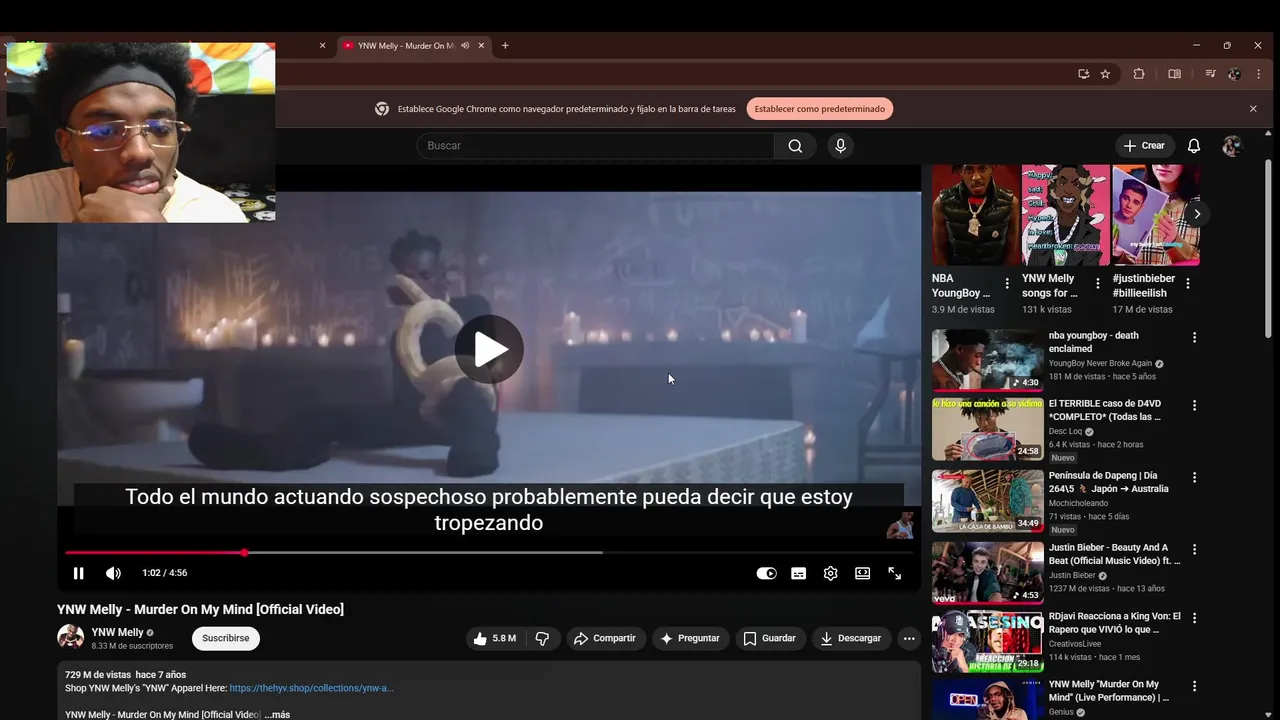Set Chrome as default with Establecer como predeterminado

[820, 109]
